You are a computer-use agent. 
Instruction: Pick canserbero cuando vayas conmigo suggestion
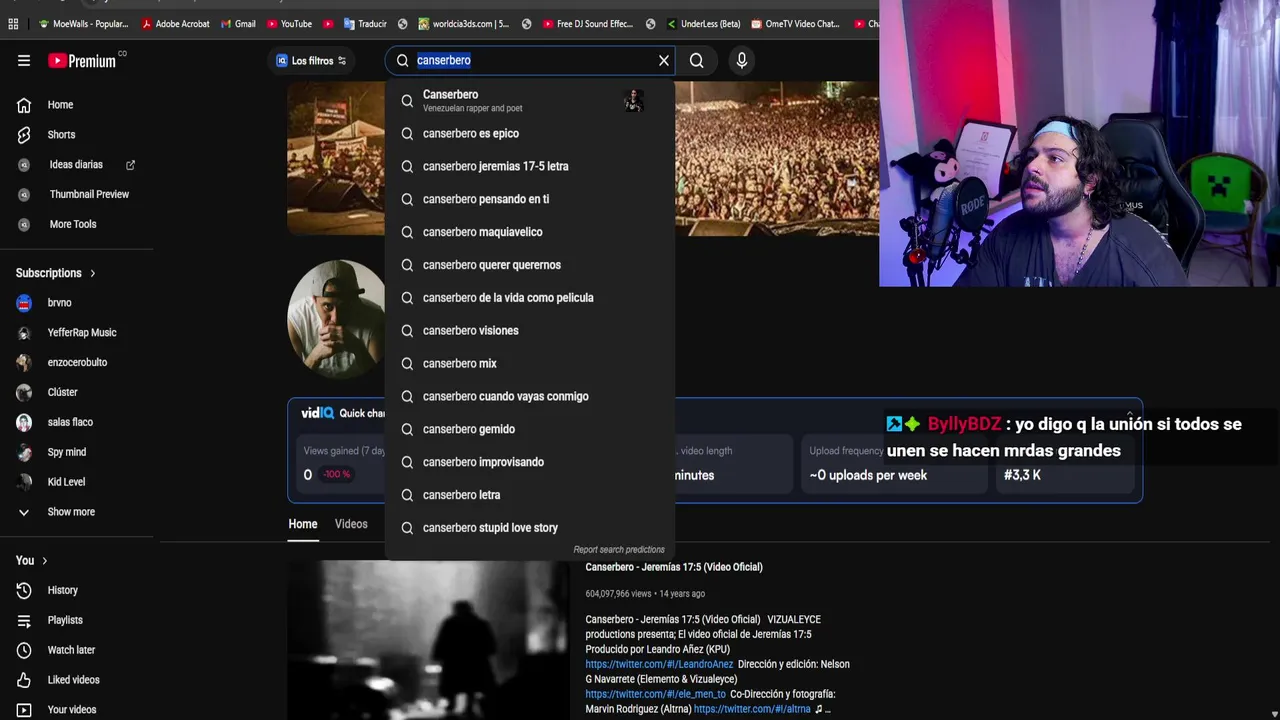click(530, 397)
